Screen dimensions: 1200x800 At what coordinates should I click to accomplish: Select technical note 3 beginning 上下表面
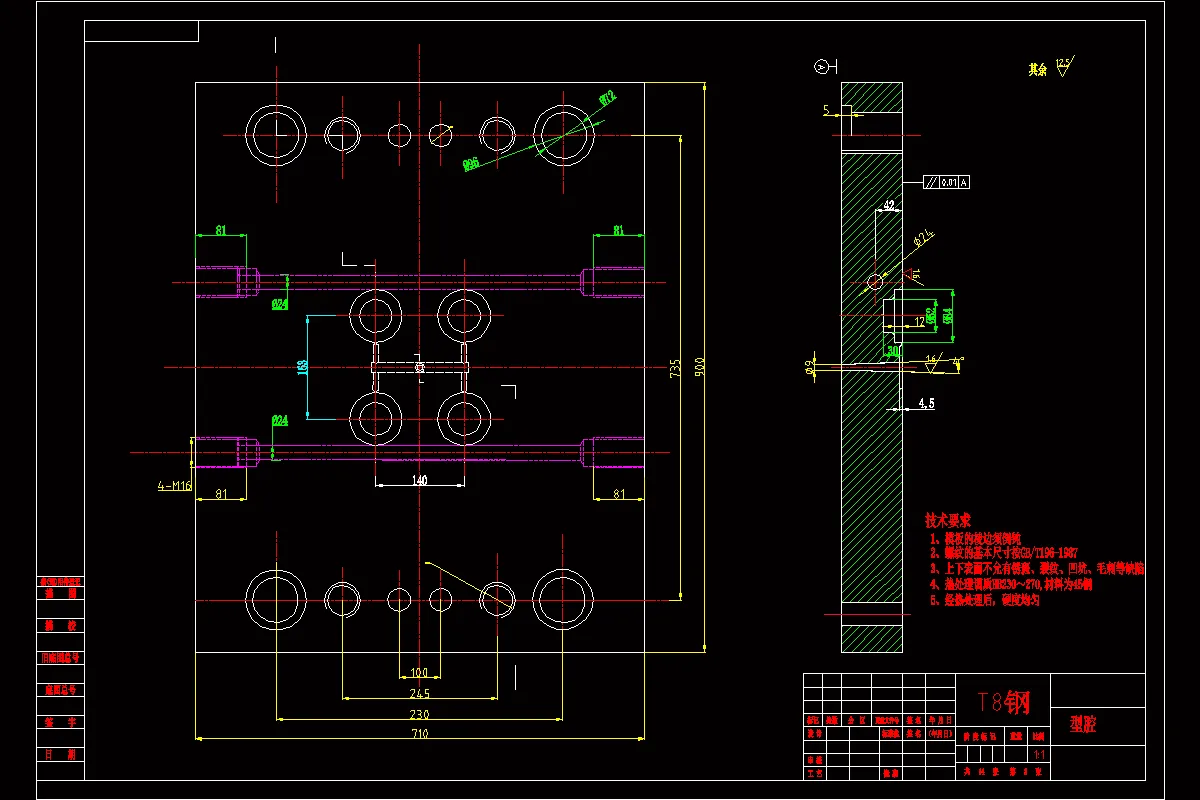point(1036,568)
